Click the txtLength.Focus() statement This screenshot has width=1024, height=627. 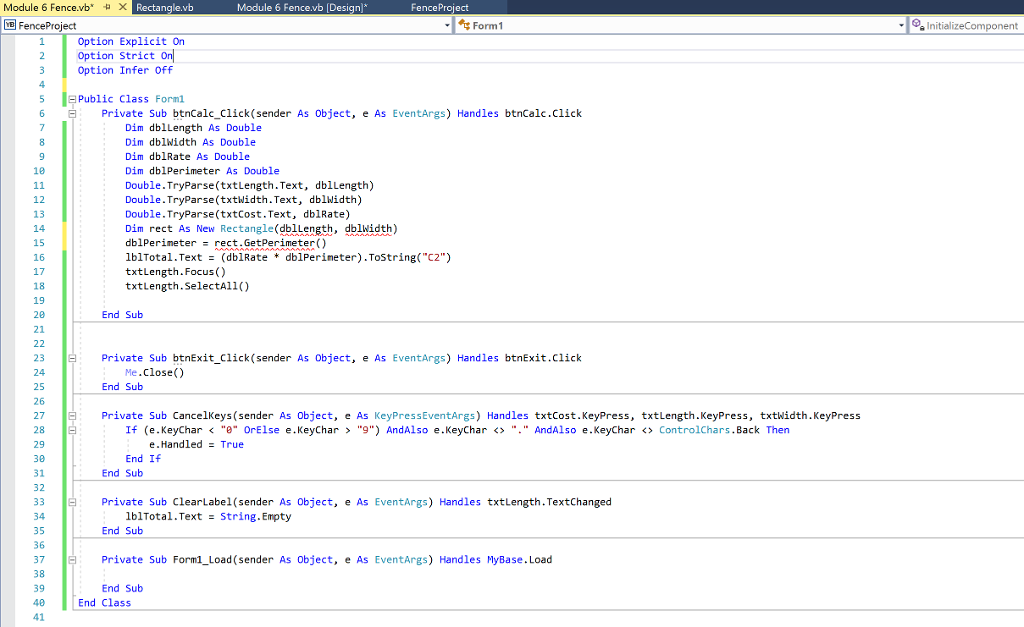(x=176, y=272)
